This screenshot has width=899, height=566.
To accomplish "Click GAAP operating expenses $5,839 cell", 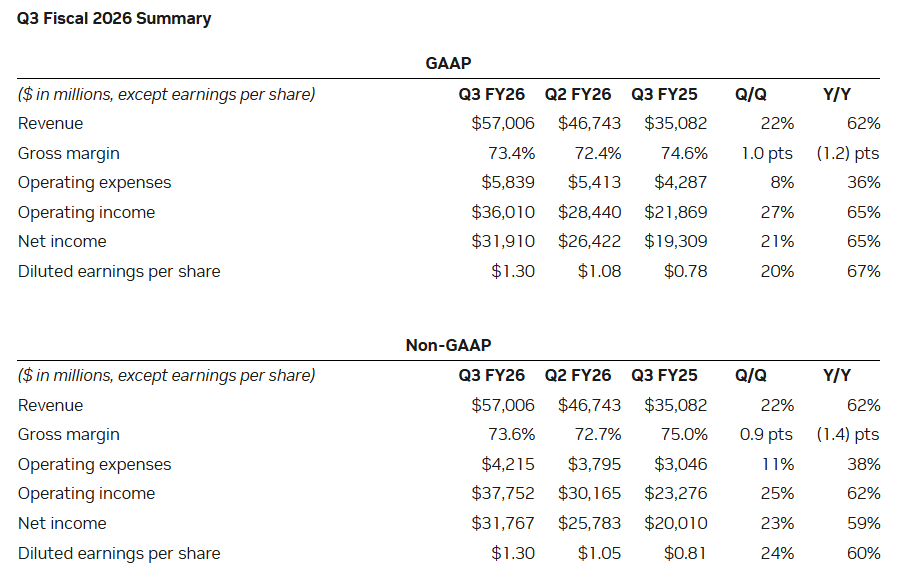I will pyautogui.click(x=508, y=182).
